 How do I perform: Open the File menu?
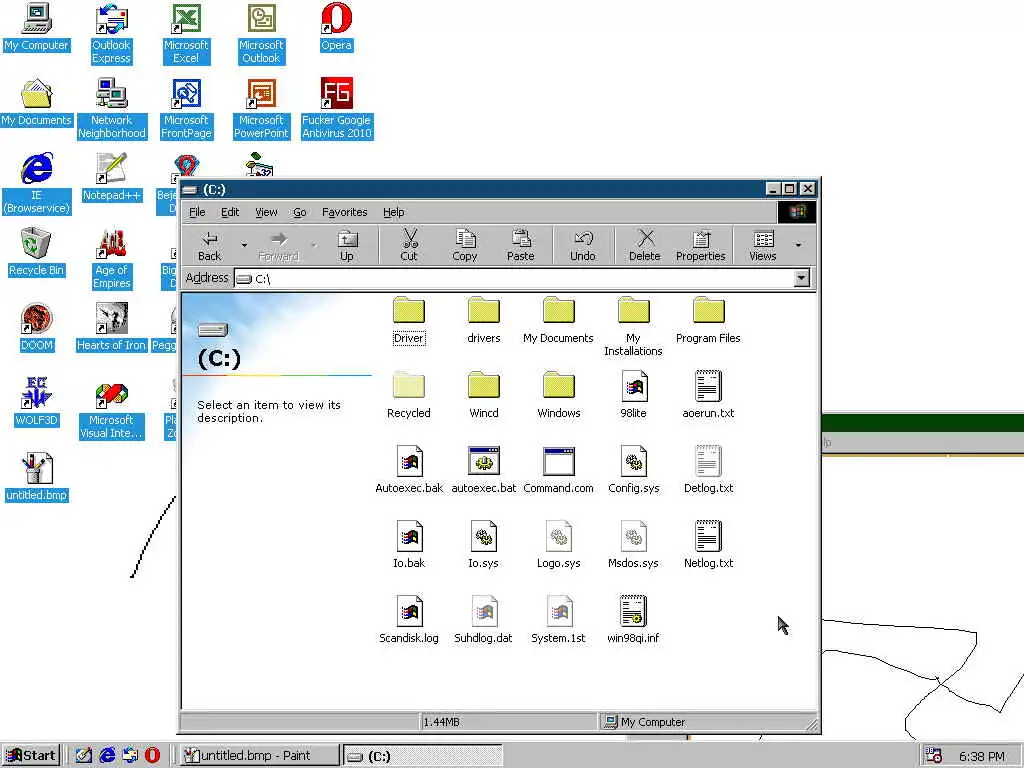pos(197,212)
